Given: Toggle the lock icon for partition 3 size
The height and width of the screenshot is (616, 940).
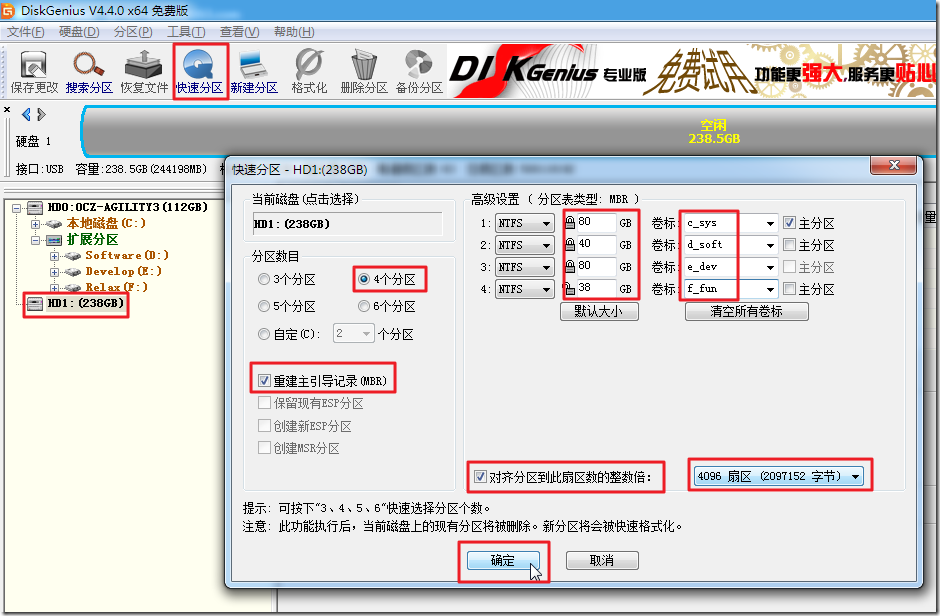Looking at the screenshot, I should (x=570, y=266).
